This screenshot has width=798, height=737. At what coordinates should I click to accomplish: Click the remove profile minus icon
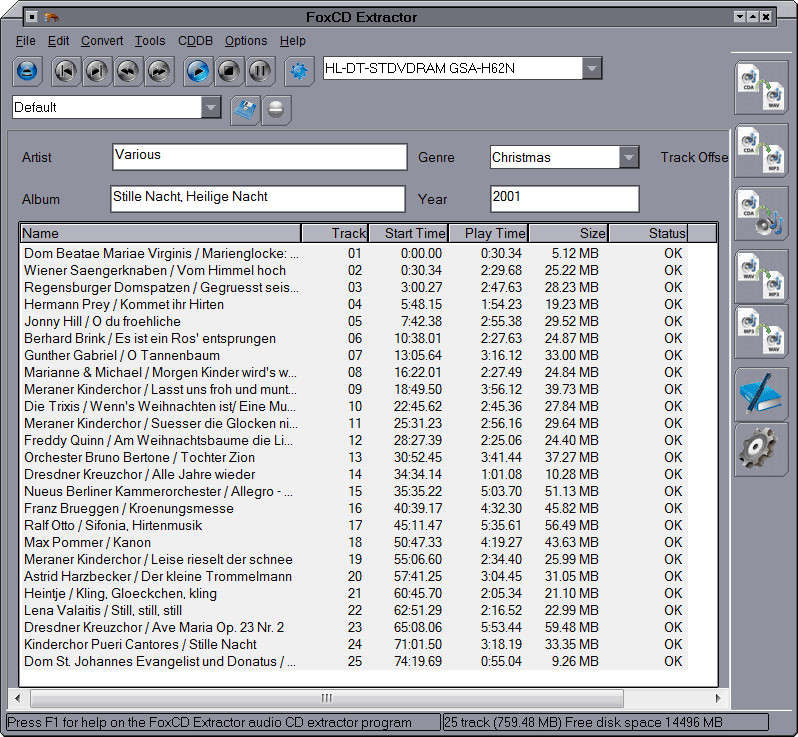point(276,110)
